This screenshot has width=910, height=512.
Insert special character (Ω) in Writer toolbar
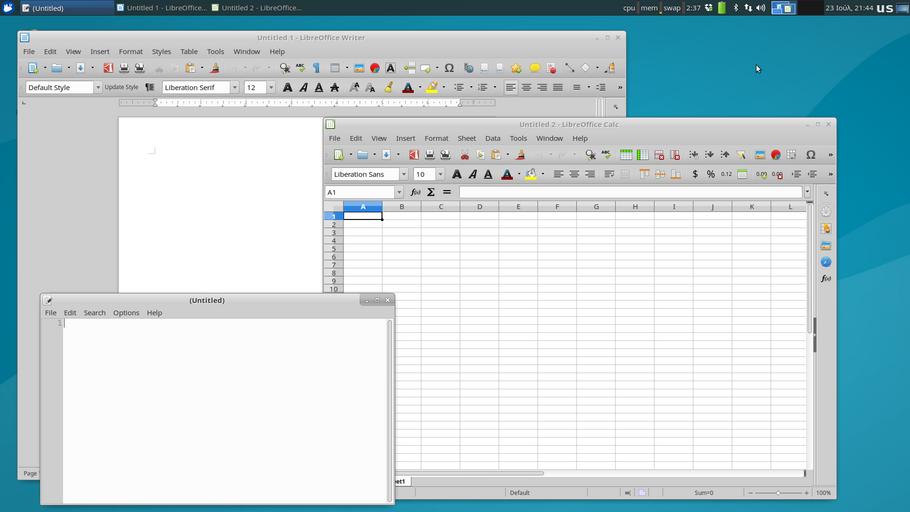pyautogui.click(x=449, y=68)
